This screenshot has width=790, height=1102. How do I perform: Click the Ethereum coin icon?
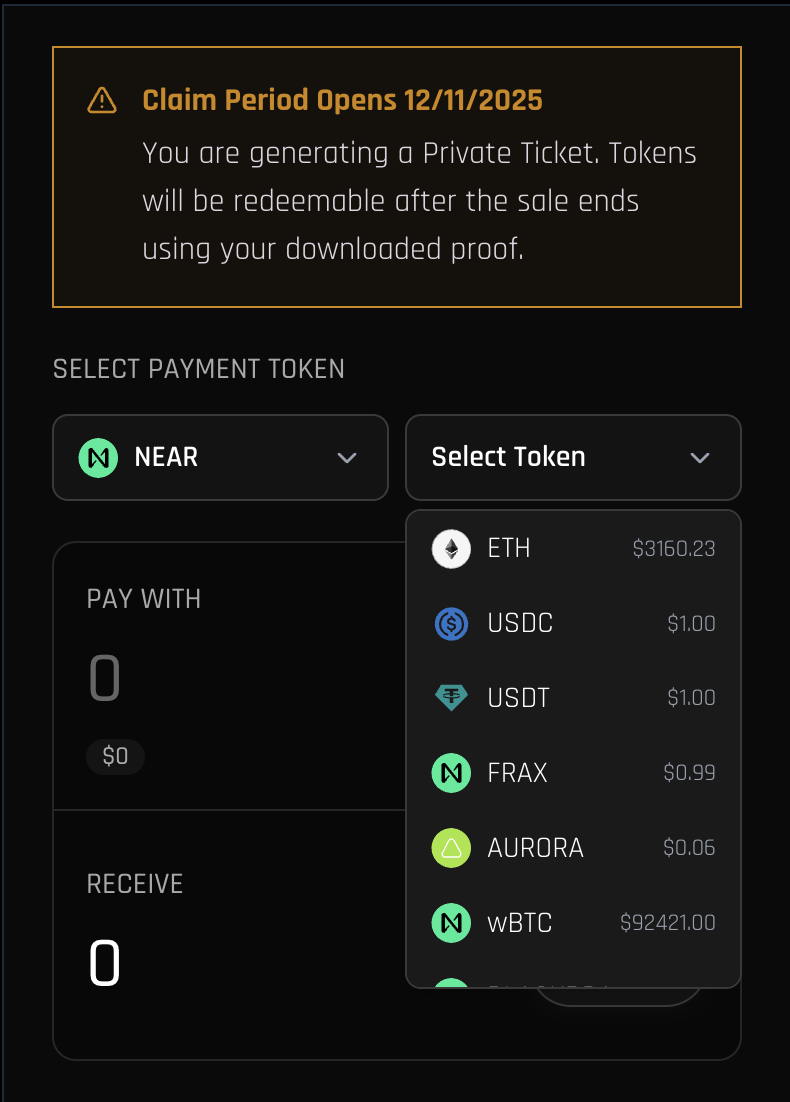[x=451, y=549]
